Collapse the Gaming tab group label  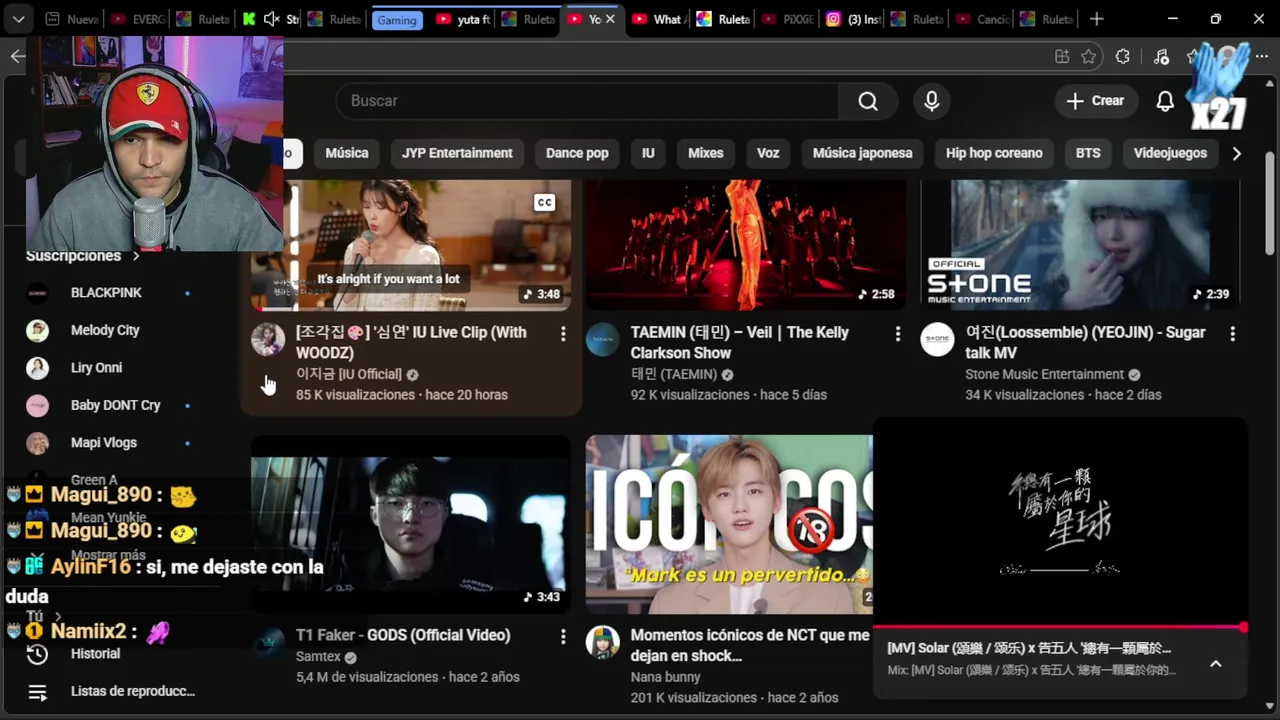396,20
